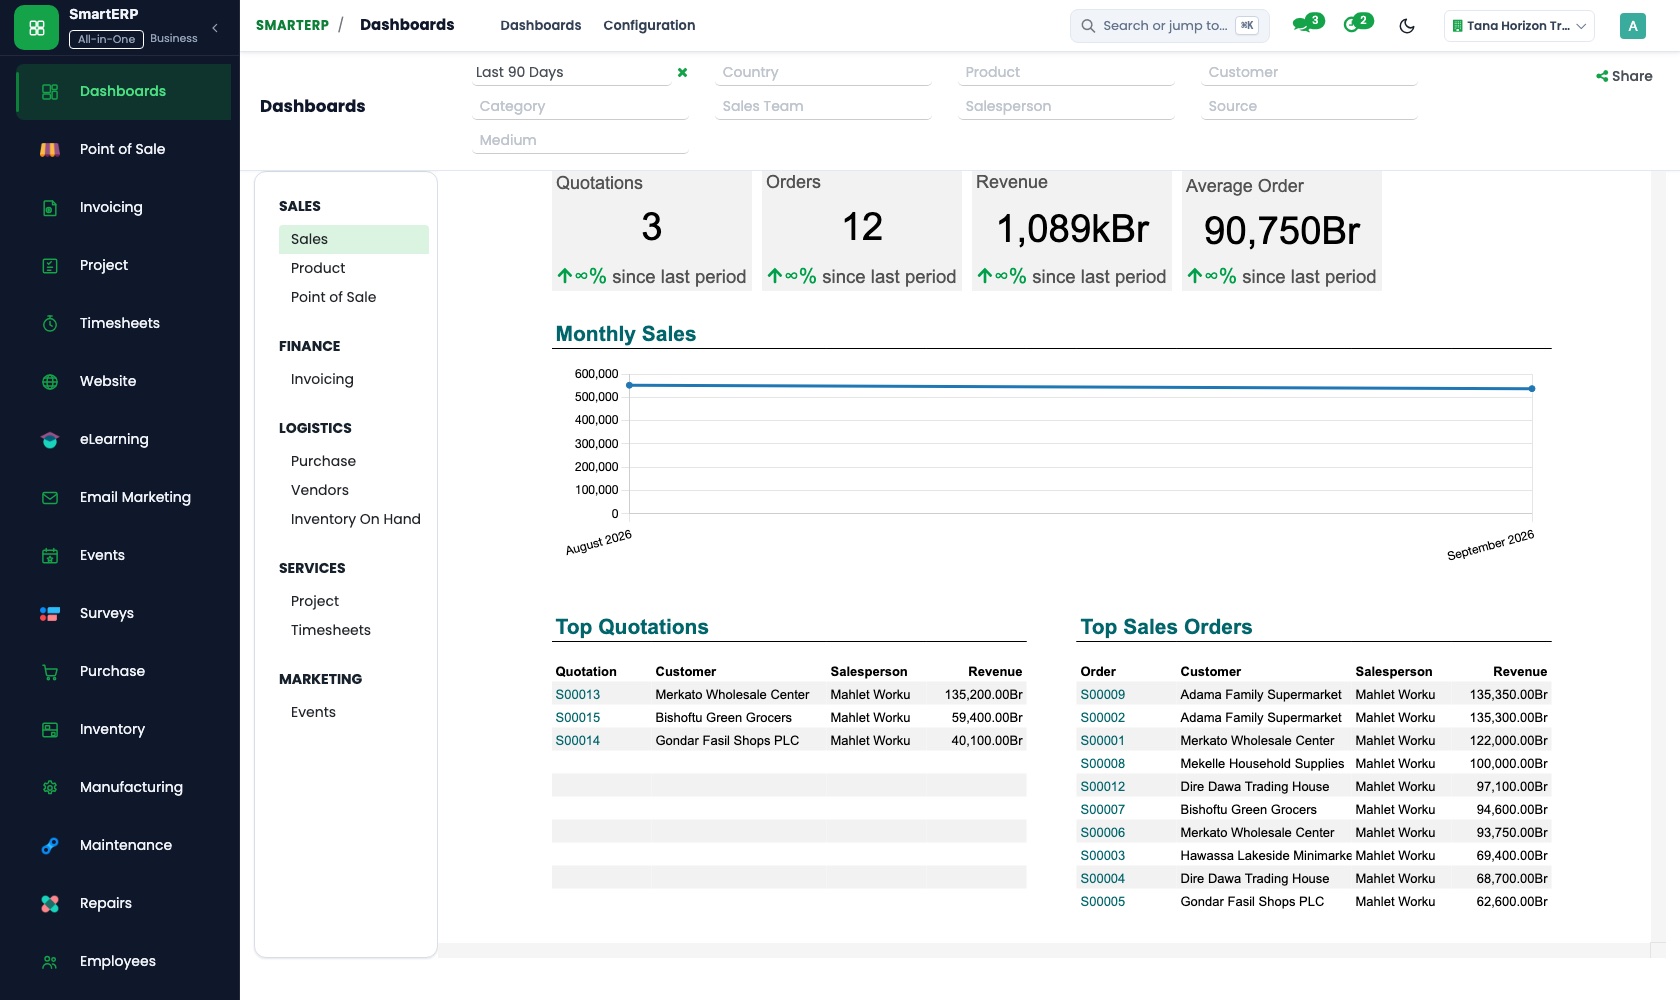Open the Repairs sidebar icon
This screenshot has width=1680, height=1000.
pos(50,903)
